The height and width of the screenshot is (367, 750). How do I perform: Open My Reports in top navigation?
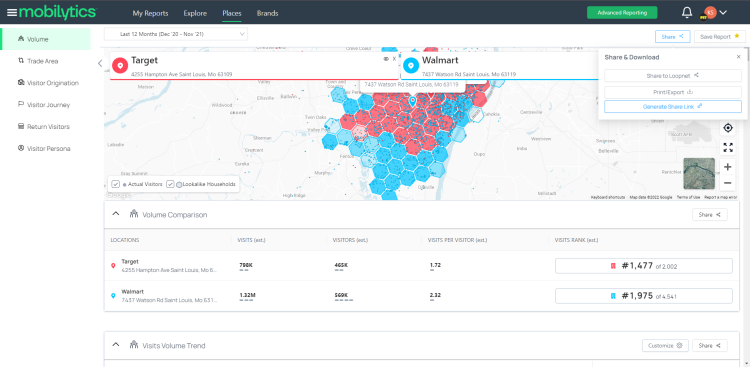click(x=150, y=13)
